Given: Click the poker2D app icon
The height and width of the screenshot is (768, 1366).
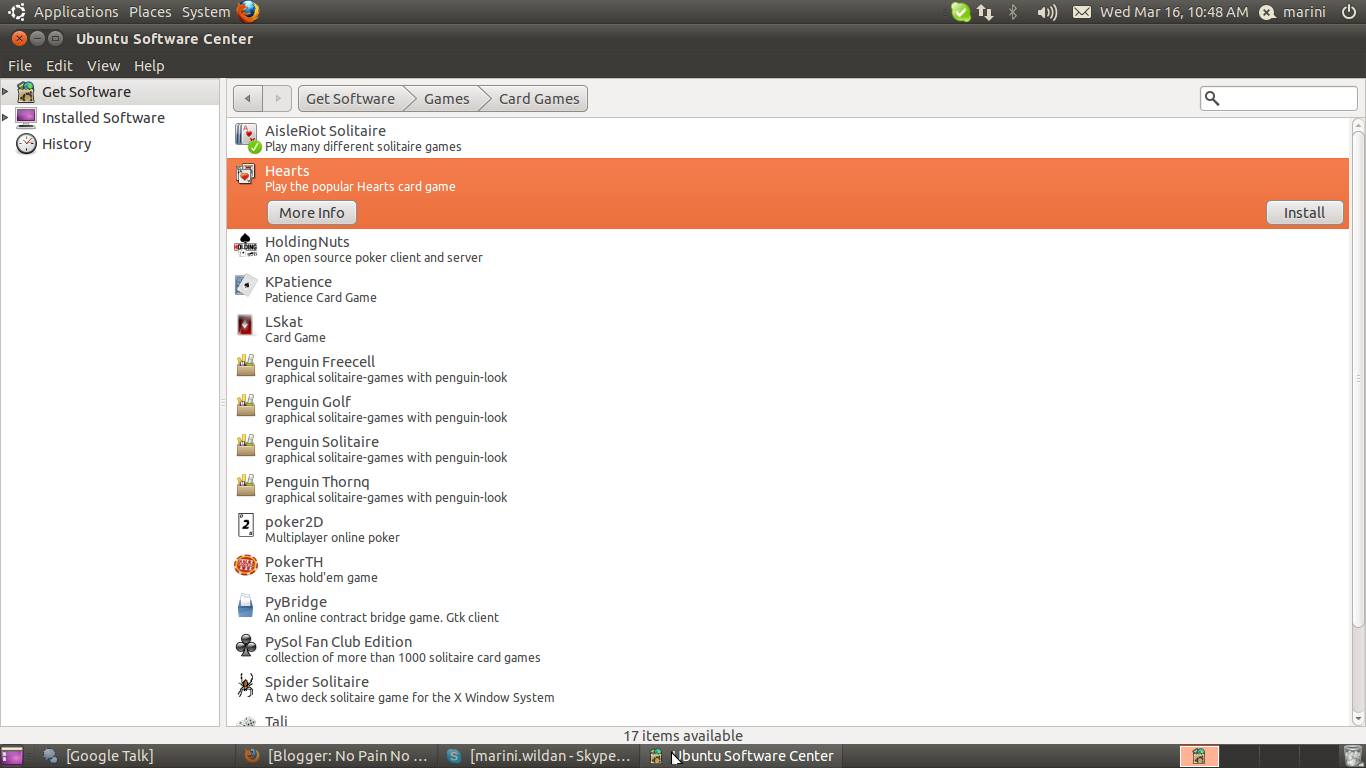Looking at the screenshot, I should point(245,525).
